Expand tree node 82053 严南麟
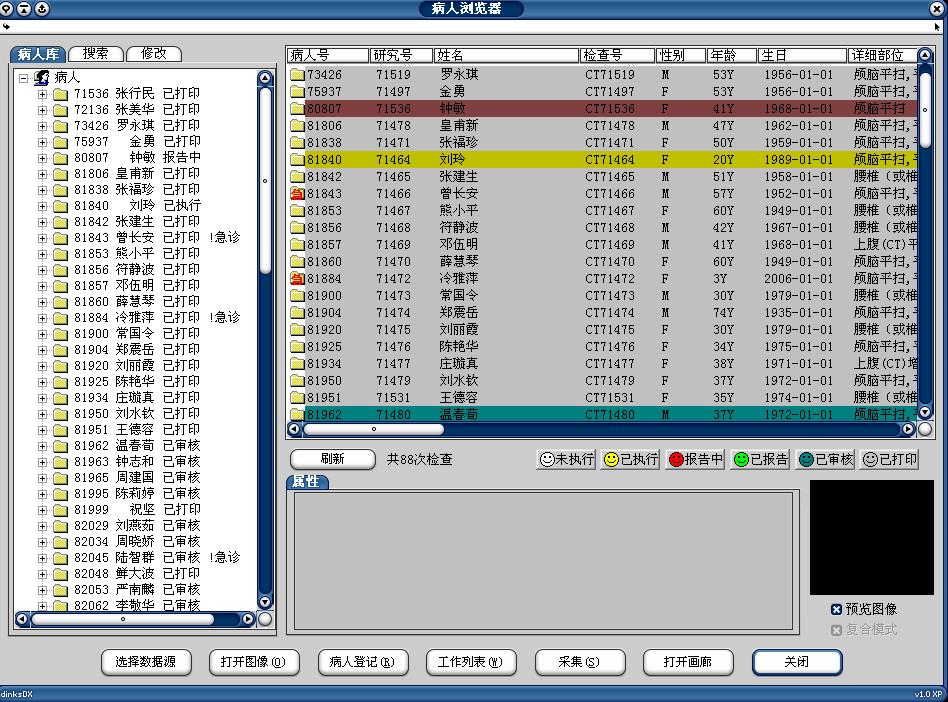Image resolution: width=948 pixels, height=702 pixels. (42, 590)
